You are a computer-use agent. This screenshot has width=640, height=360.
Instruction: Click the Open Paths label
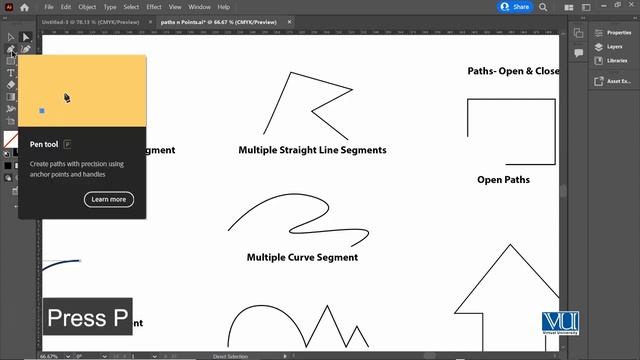tap(503, 180)
